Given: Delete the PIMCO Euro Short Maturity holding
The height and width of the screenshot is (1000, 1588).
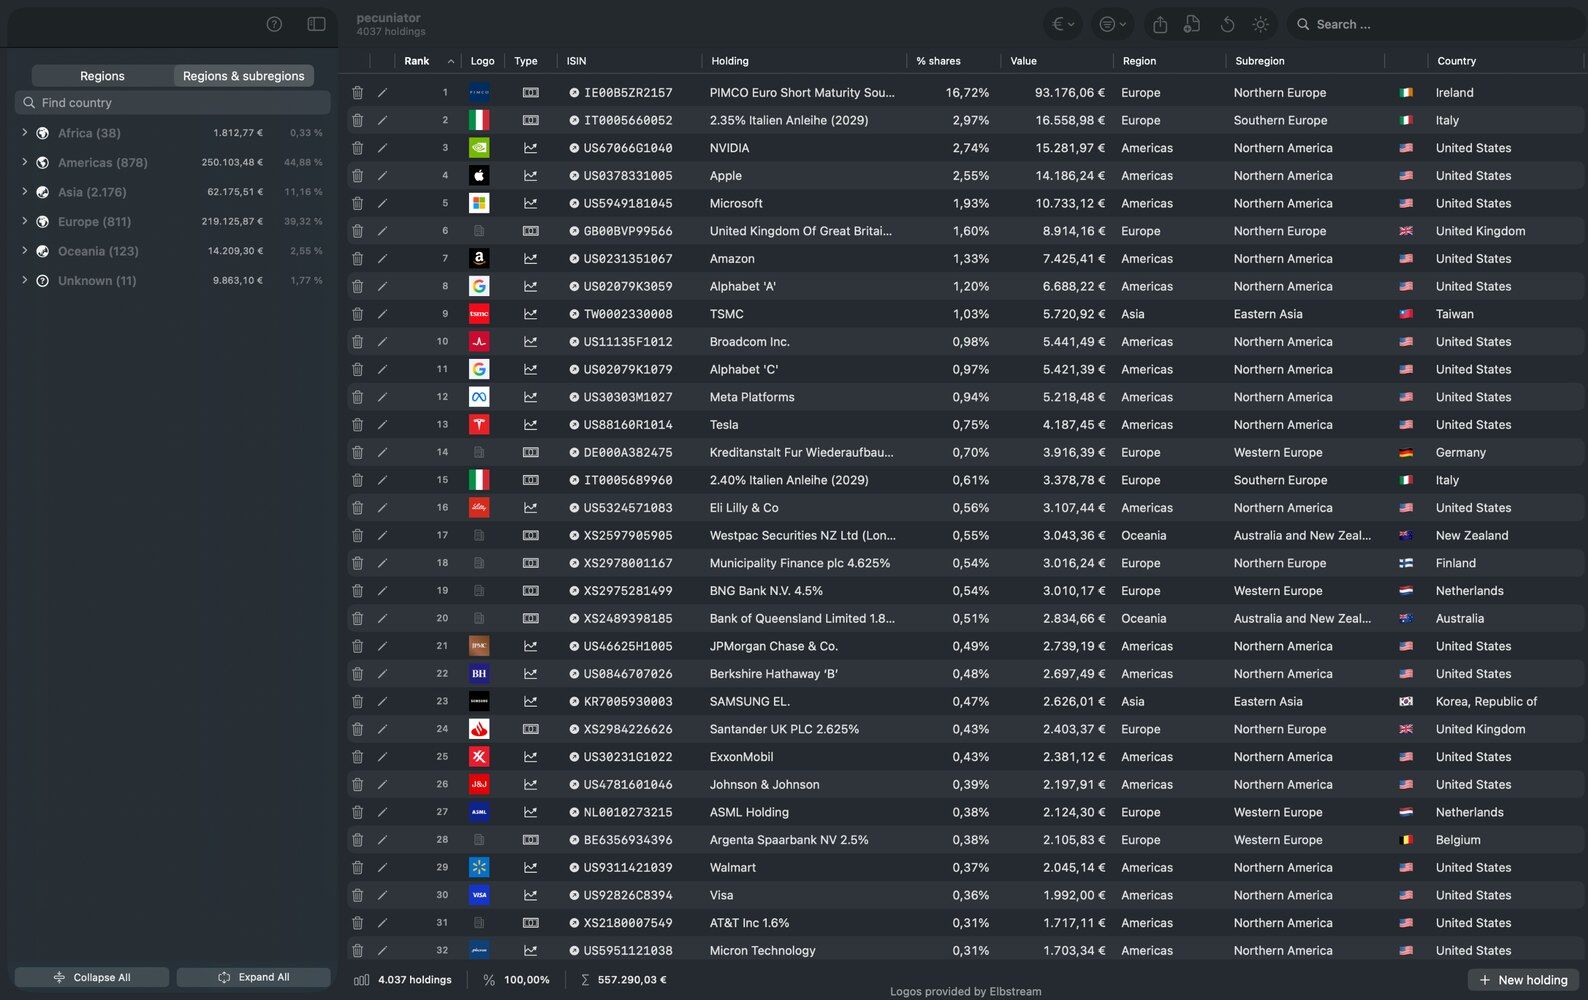Looking at the screenshot, I should [x=357, y=92].
